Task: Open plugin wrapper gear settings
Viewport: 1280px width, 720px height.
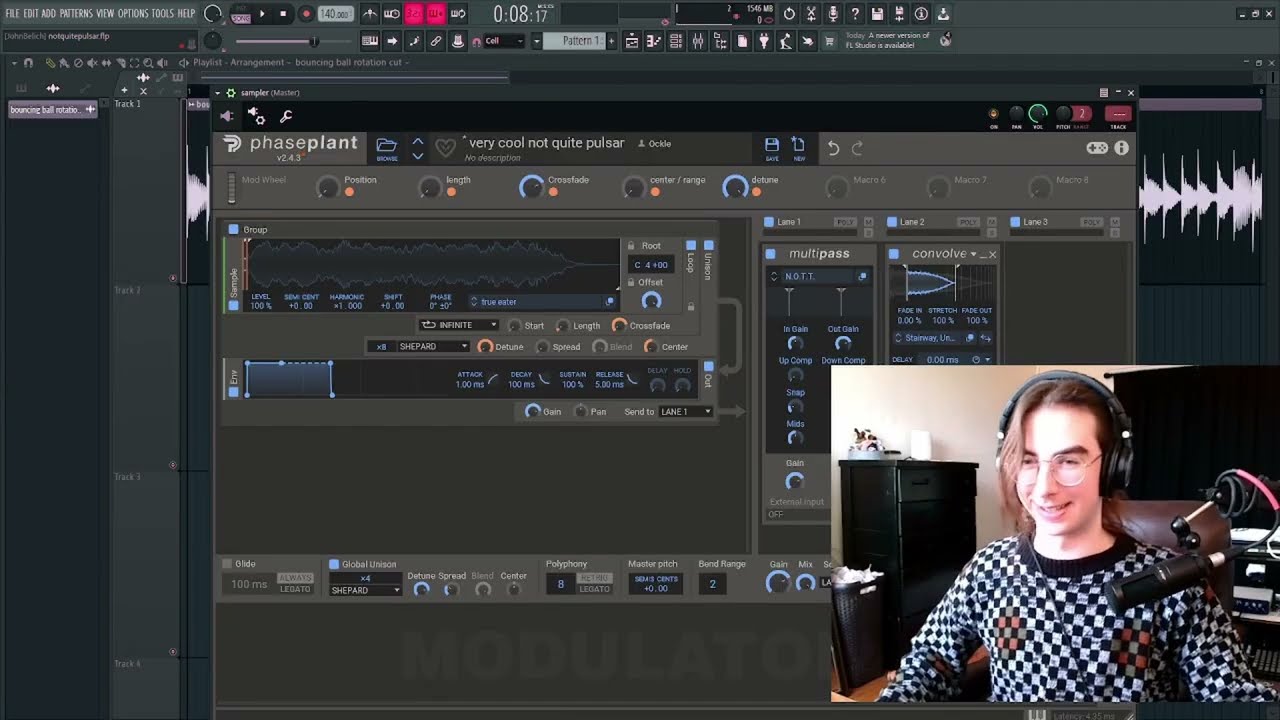Action: (x=256, y=116)
